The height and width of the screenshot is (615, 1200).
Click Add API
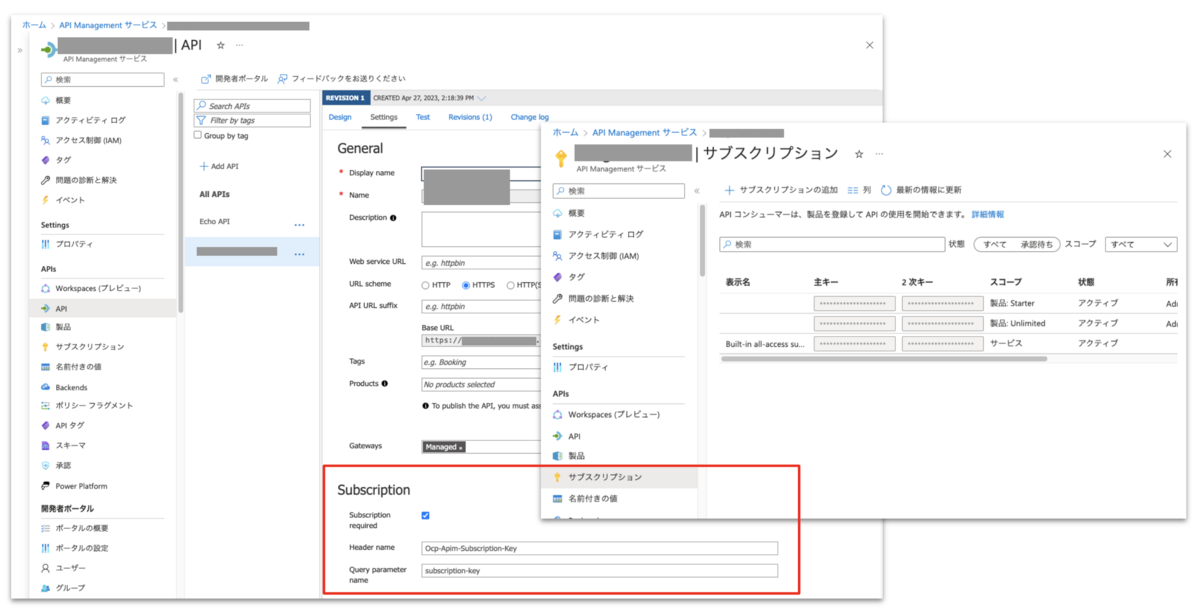pyautogui.click(x=219, y=166)
